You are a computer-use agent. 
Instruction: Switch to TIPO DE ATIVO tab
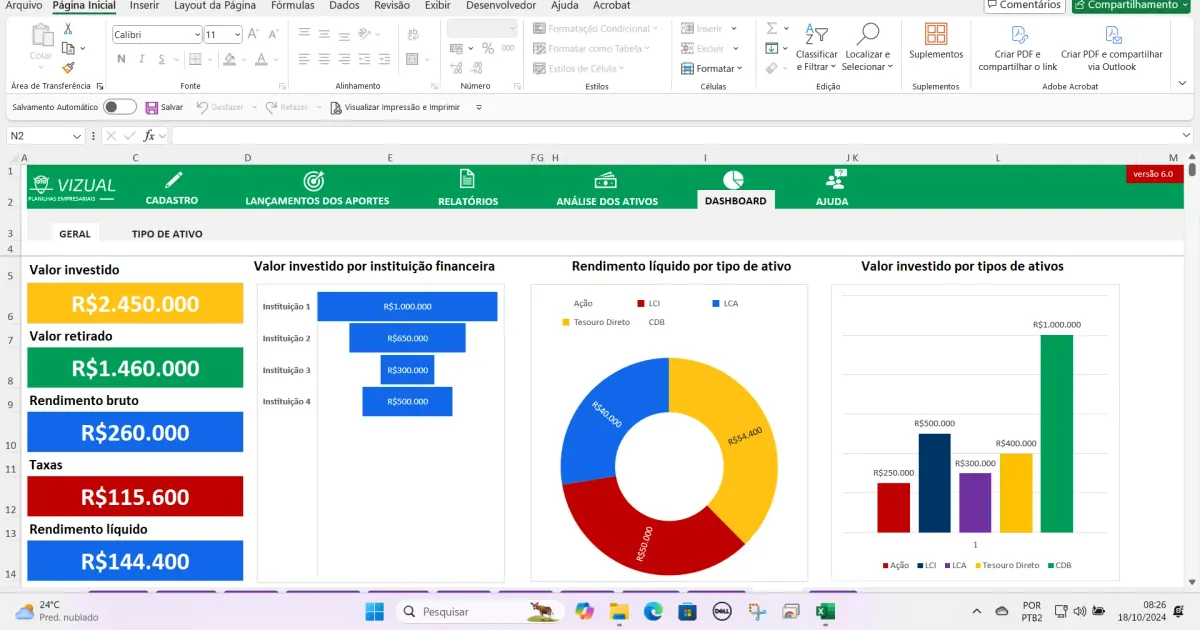coord(167,234)
